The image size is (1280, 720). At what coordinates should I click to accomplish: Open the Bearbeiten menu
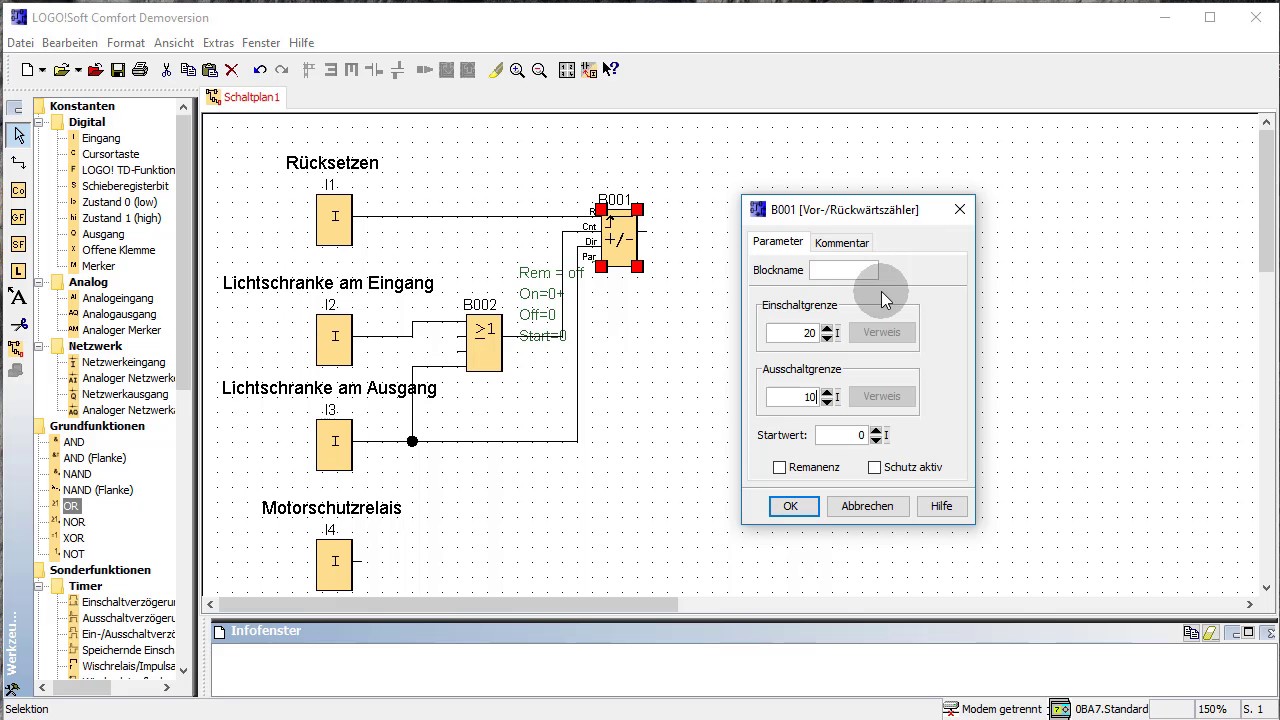pyautogui.click(x=70, y=43)
